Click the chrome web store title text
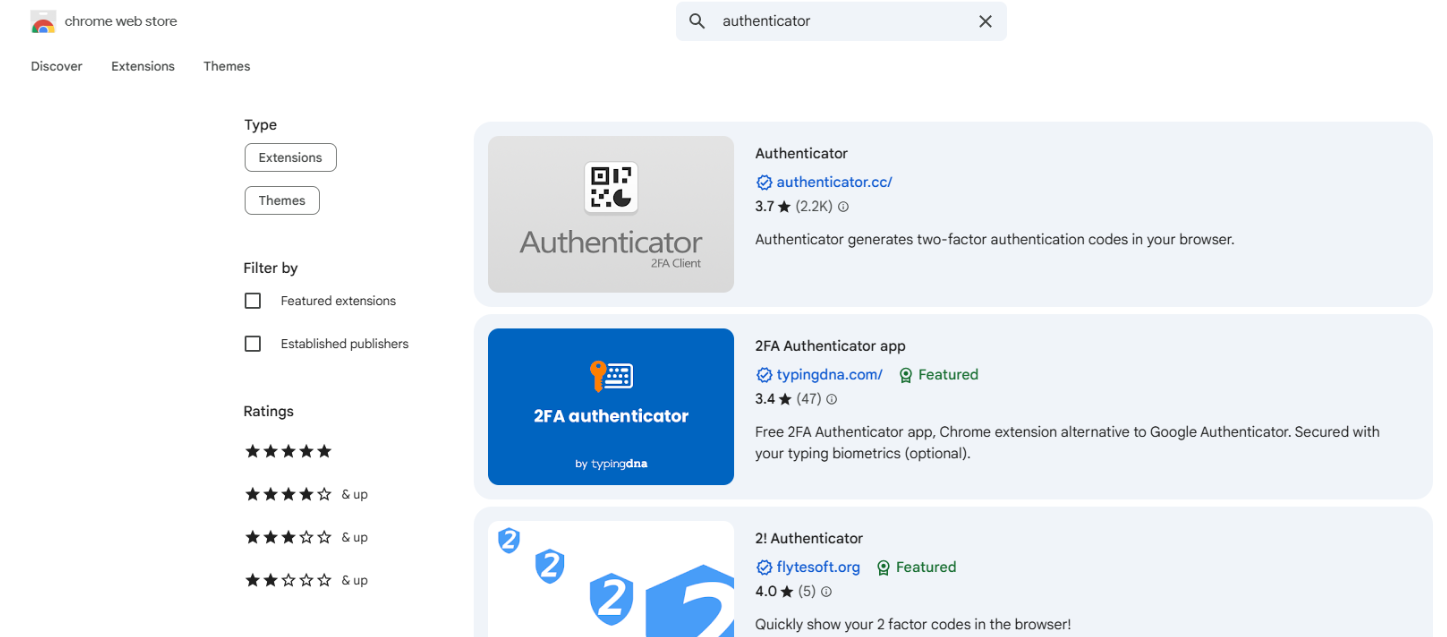Image resolution: width=1447 pixels, height=637 pixels. point(121,21)
